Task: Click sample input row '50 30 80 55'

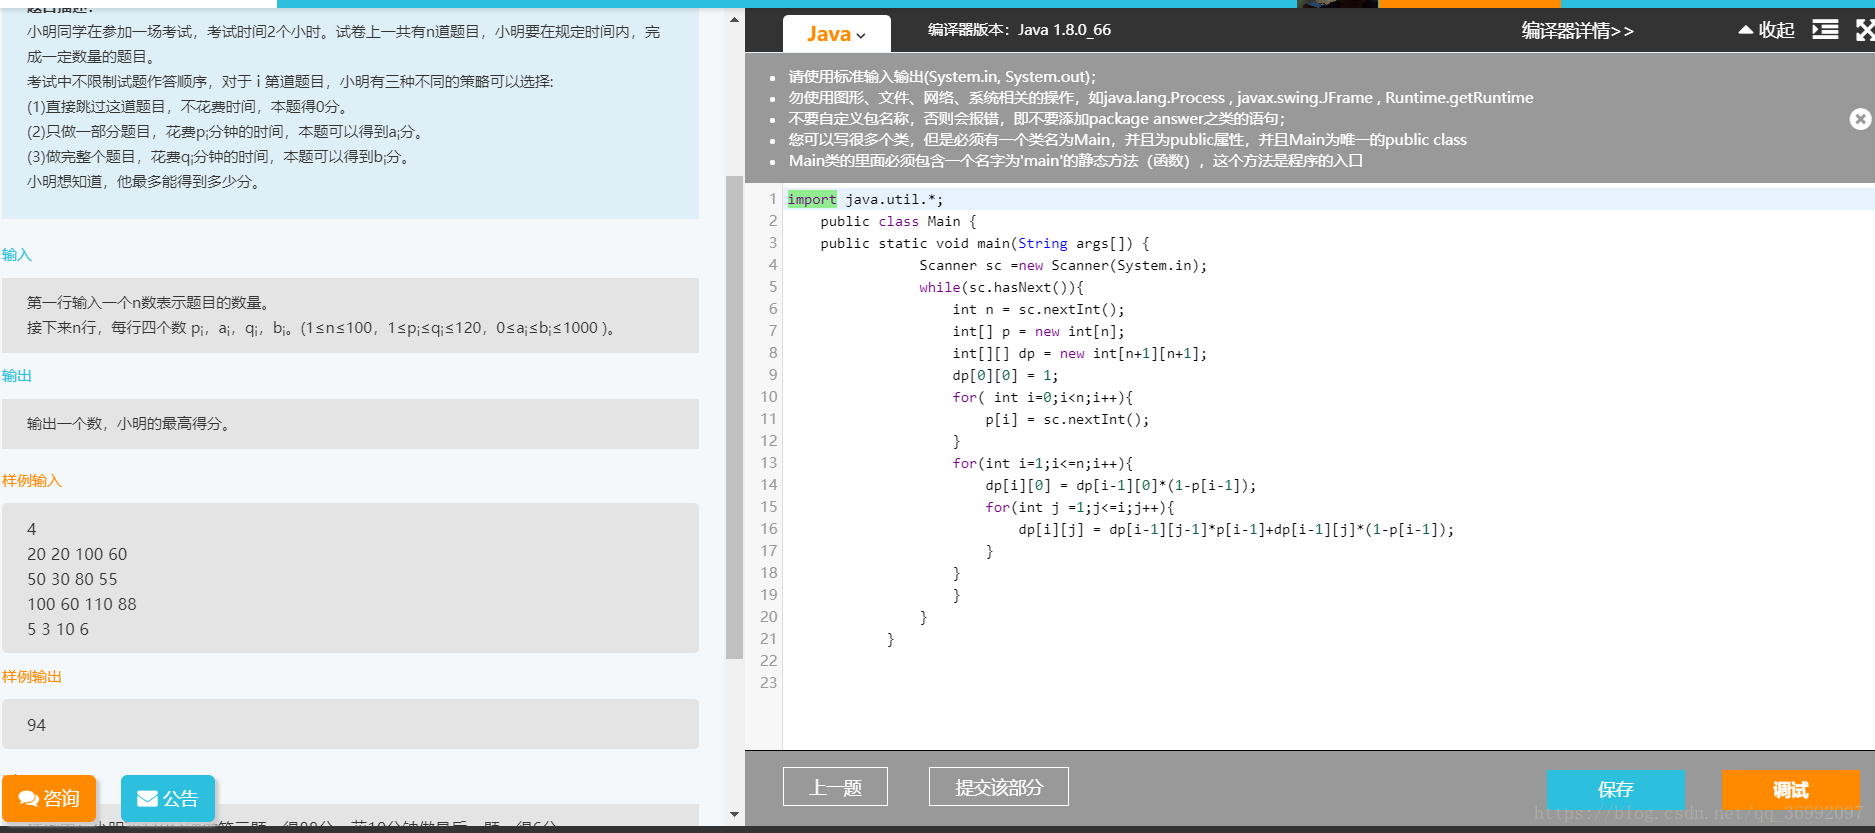Action: (72, 579)
